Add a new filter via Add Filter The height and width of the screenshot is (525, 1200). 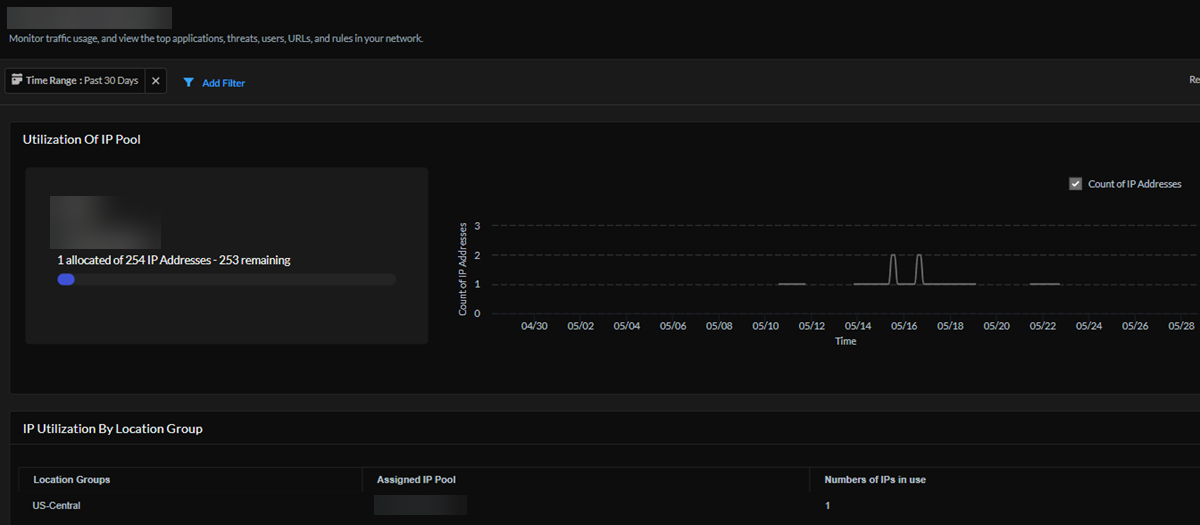click(223, 83)
